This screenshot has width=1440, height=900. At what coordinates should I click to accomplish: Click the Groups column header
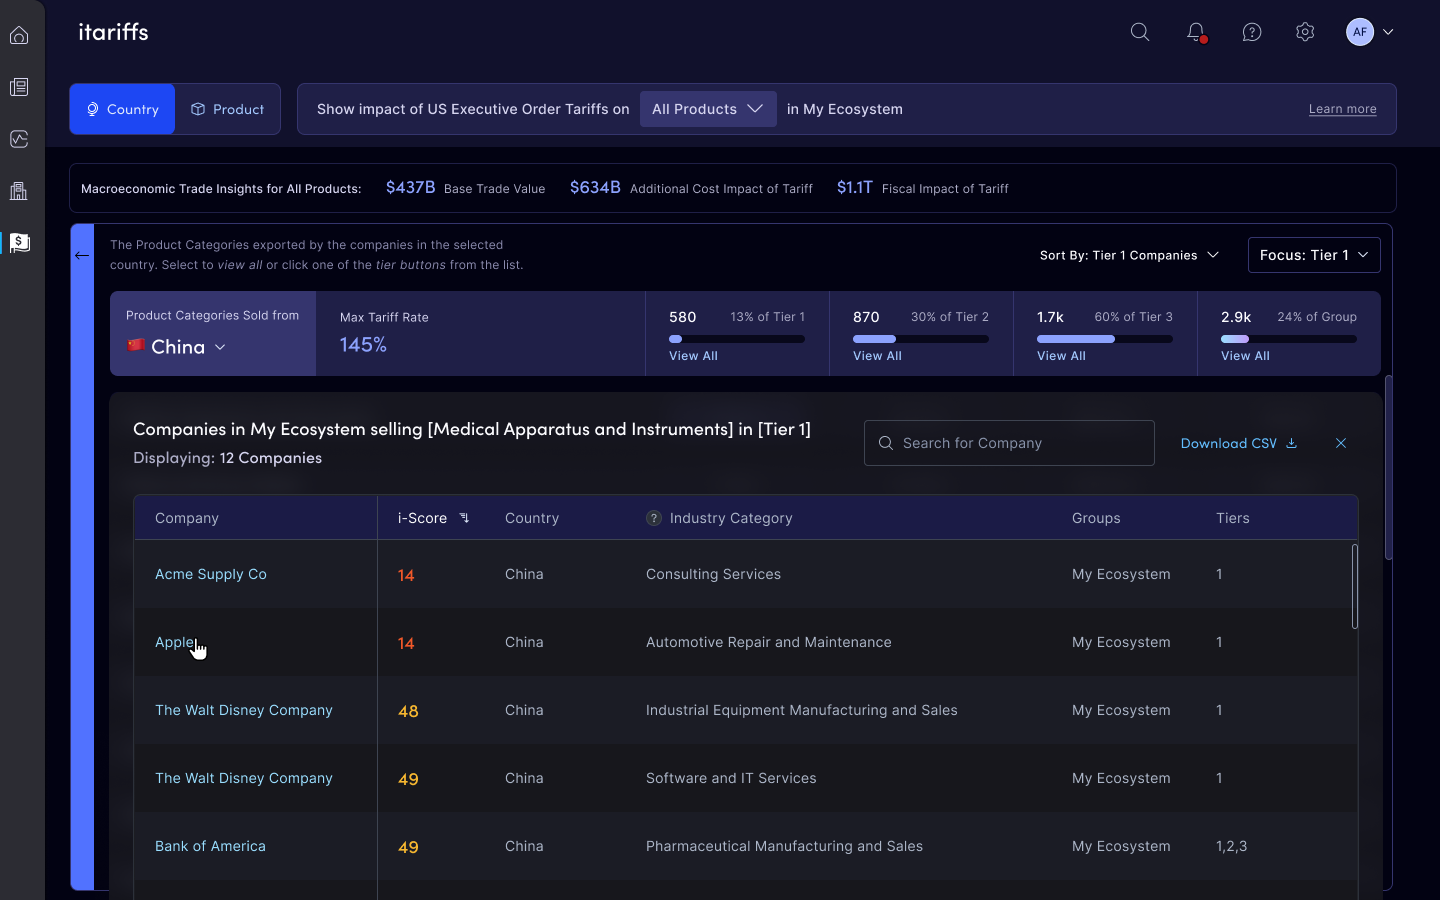coord(1096,518)
